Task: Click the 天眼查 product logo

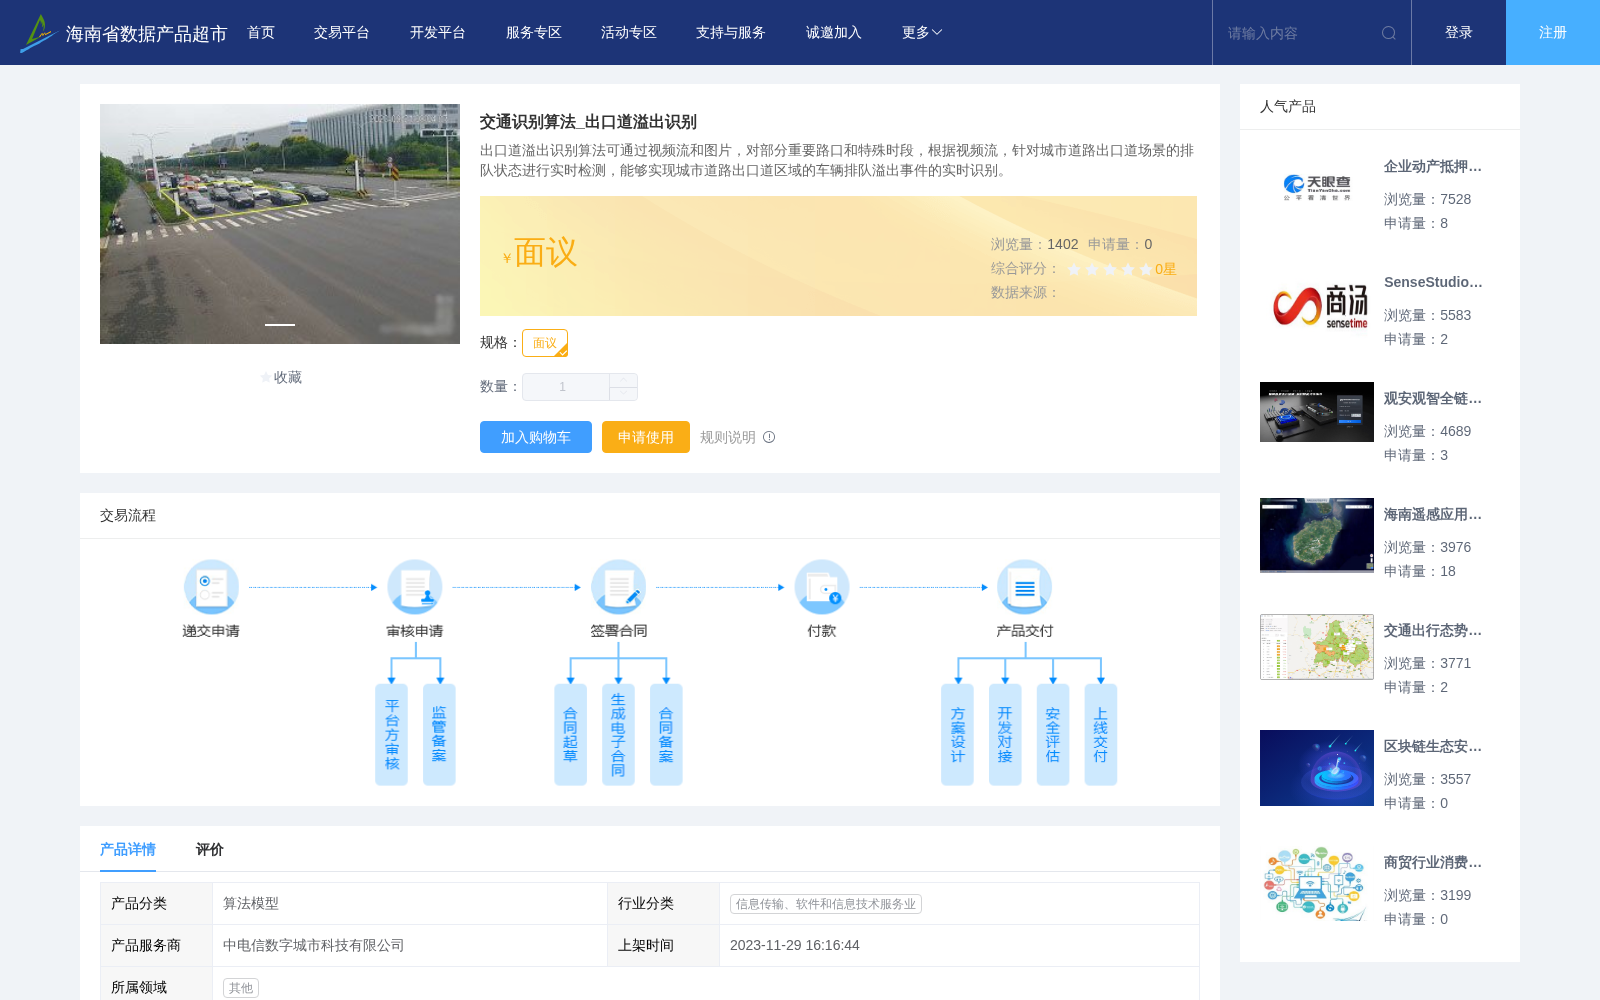Action: pyautogui.click(x=1317, y=187)
